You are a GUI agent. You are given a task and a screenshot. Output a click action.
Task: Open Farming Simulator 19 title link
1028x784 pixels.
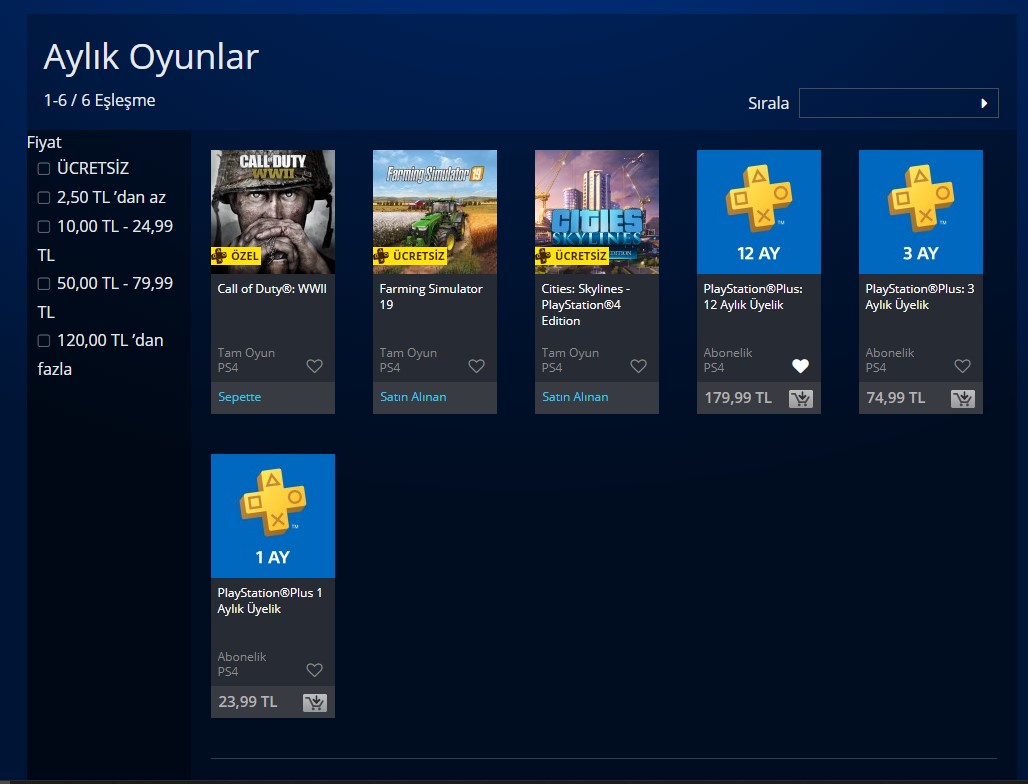[431, 296]
